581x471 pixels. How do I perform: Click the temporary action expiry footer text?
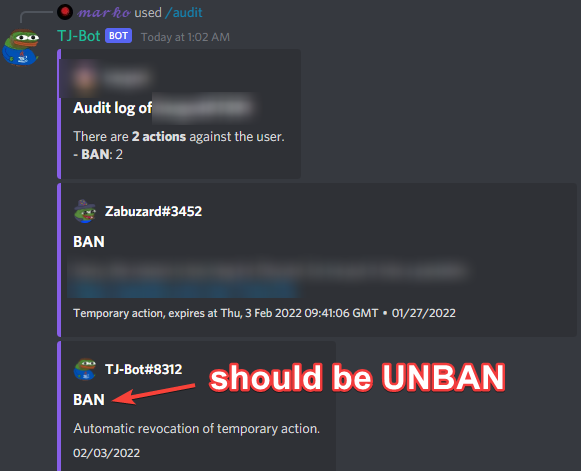click(226, 313)
